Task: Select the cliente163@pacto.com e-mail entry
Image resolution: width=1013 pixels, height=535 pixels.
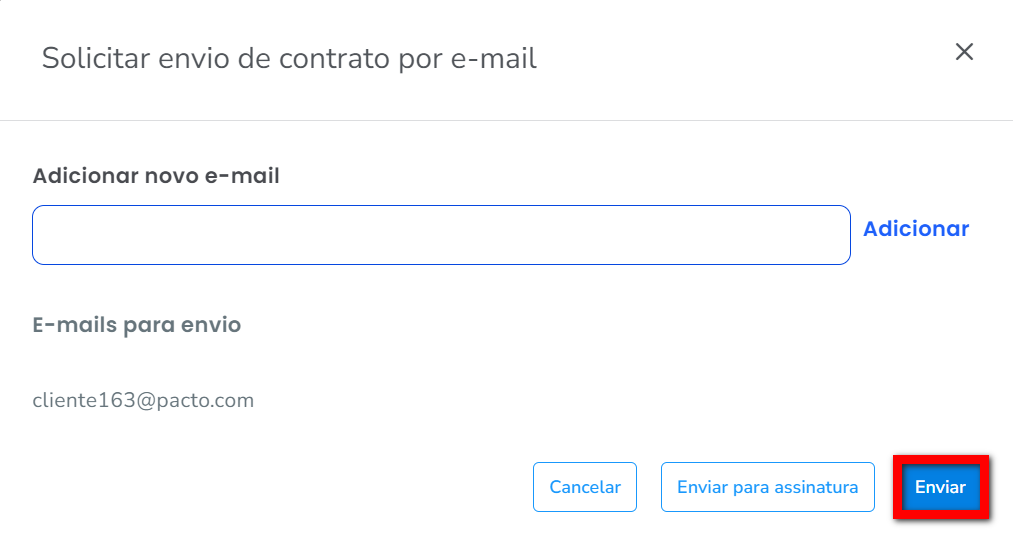Action: pos(143,401)
